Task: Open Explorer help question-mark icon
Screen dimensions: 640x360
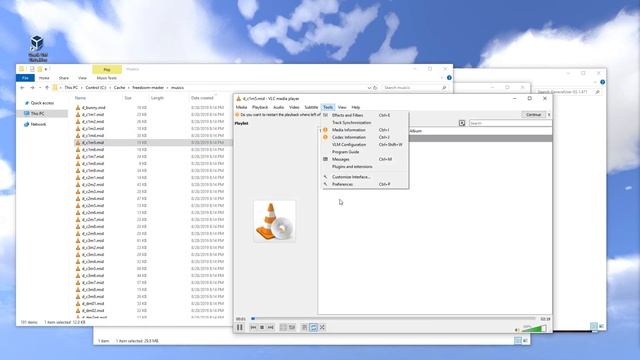Action: (449, 78)
